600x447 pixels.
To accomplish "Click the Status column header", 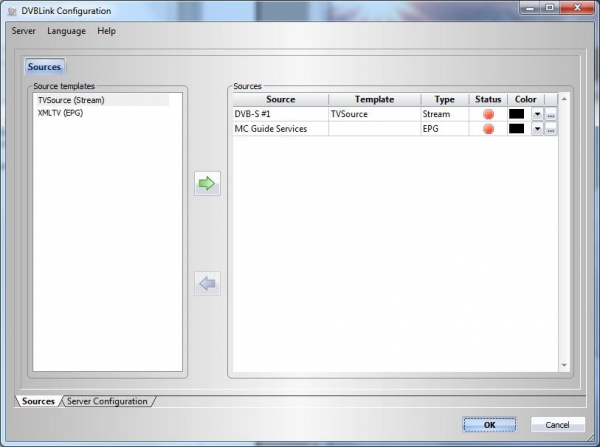I will coord(488,100).
